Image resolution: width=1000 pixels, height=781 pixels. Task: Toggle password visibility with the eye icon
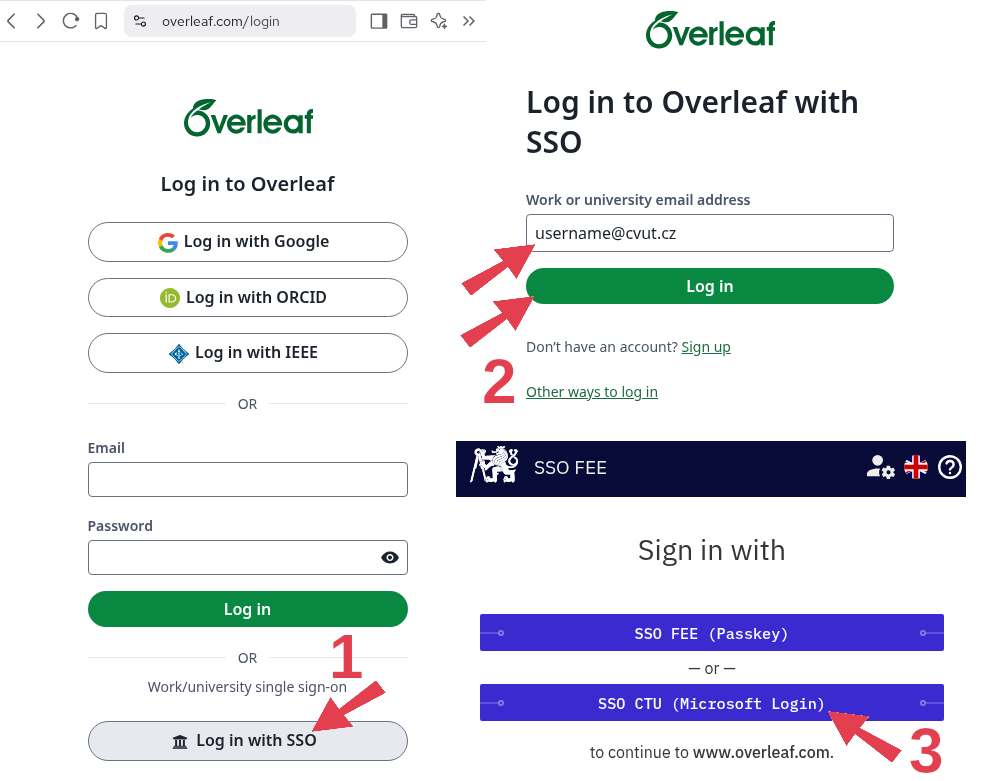(x=390, y=557)
